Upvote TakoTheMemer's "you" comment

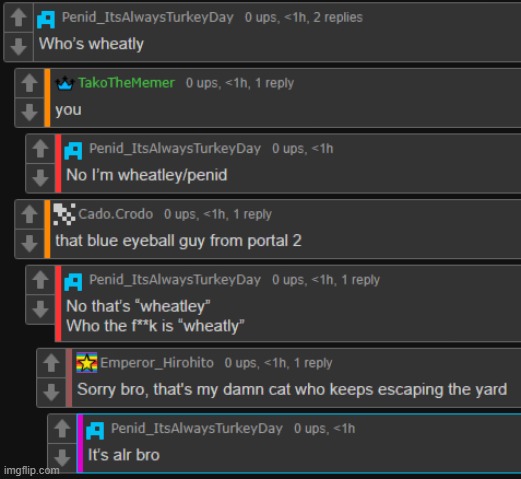29,83
